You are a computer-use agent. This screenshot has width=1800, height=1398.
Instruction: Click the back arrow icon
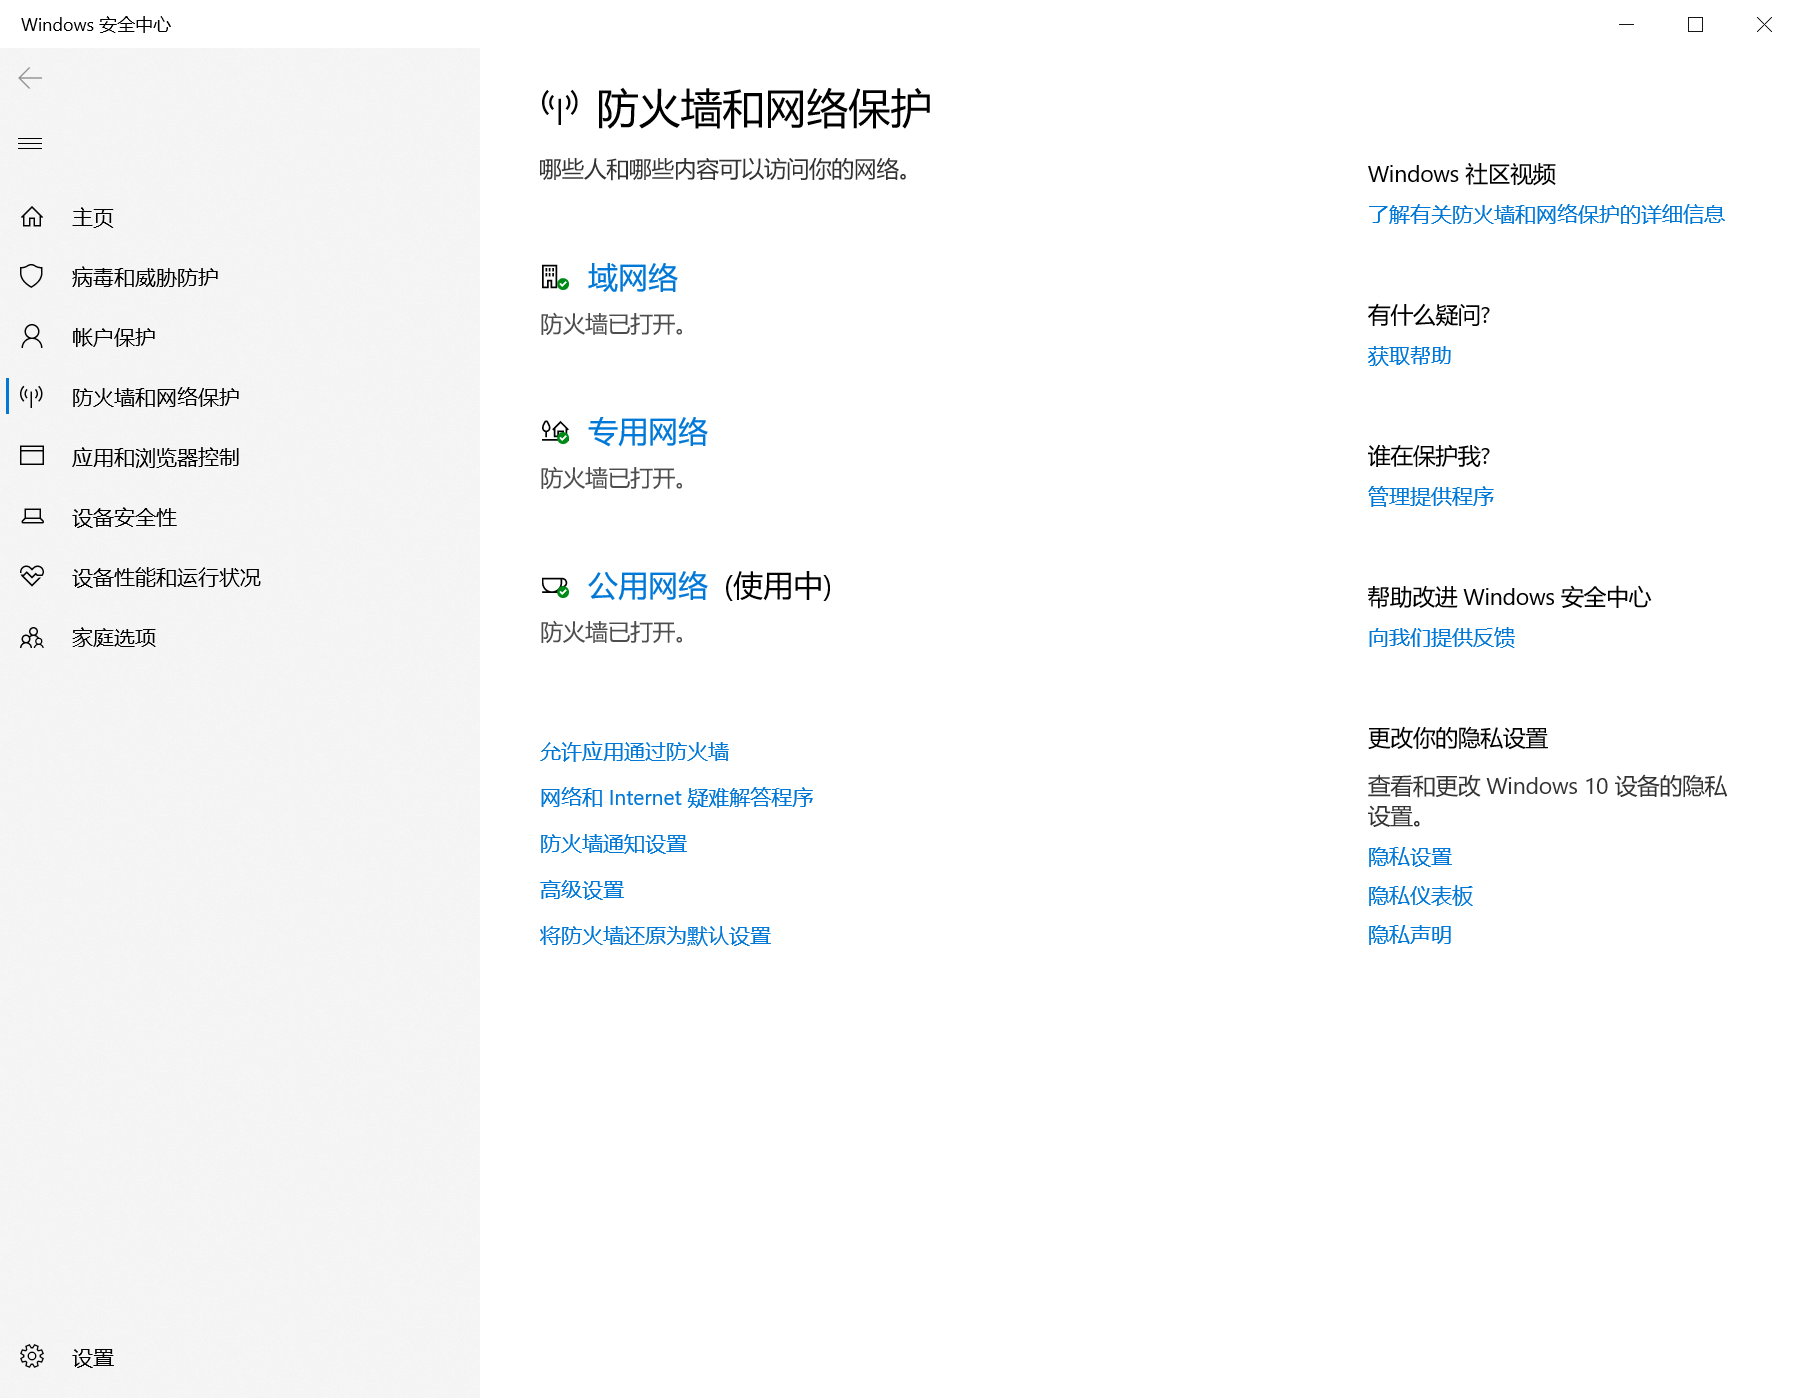pos(30,78)
